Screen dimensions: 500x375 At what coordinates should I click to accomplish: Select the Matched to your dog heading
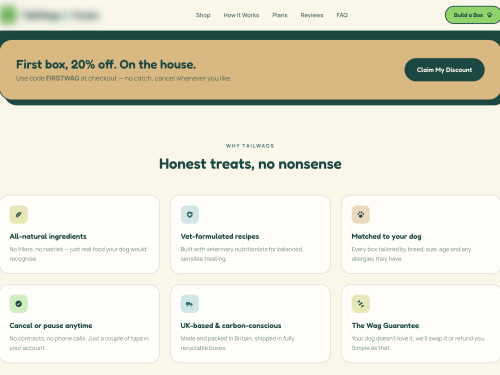pyautogui.click(x=386, y=236)
